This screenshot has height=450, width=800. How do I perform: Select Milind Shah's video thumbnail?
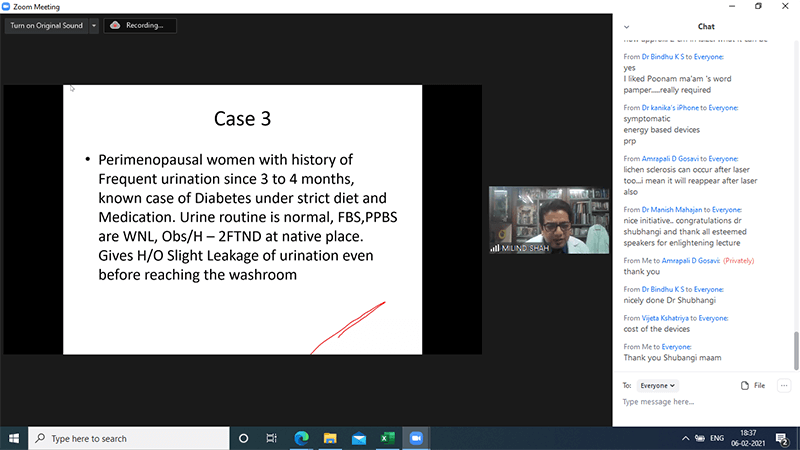(x=548, y=219)
